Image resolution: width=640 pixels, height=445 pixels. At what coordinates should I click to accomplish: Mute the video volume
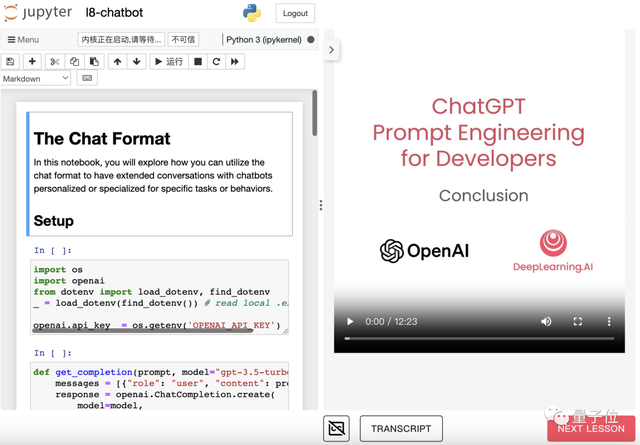(546, 322)
